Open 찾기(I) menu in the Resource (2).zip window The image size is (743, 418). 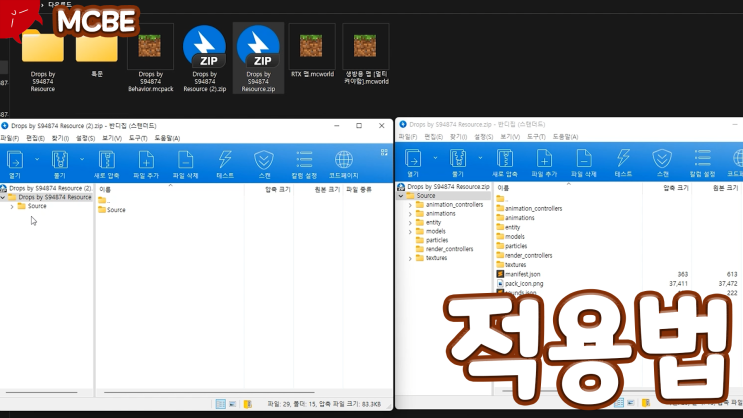[x=60, y=138]
